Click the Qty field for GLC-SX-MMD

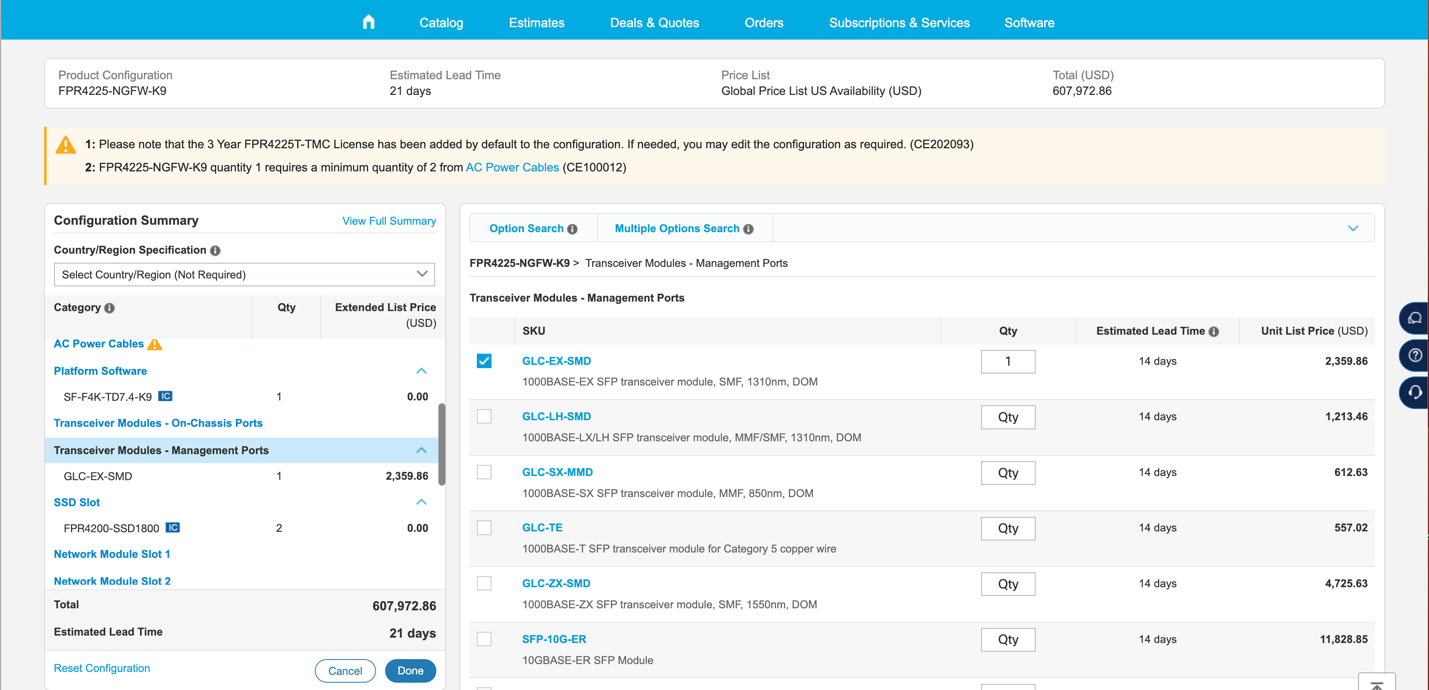[1008, 472]
